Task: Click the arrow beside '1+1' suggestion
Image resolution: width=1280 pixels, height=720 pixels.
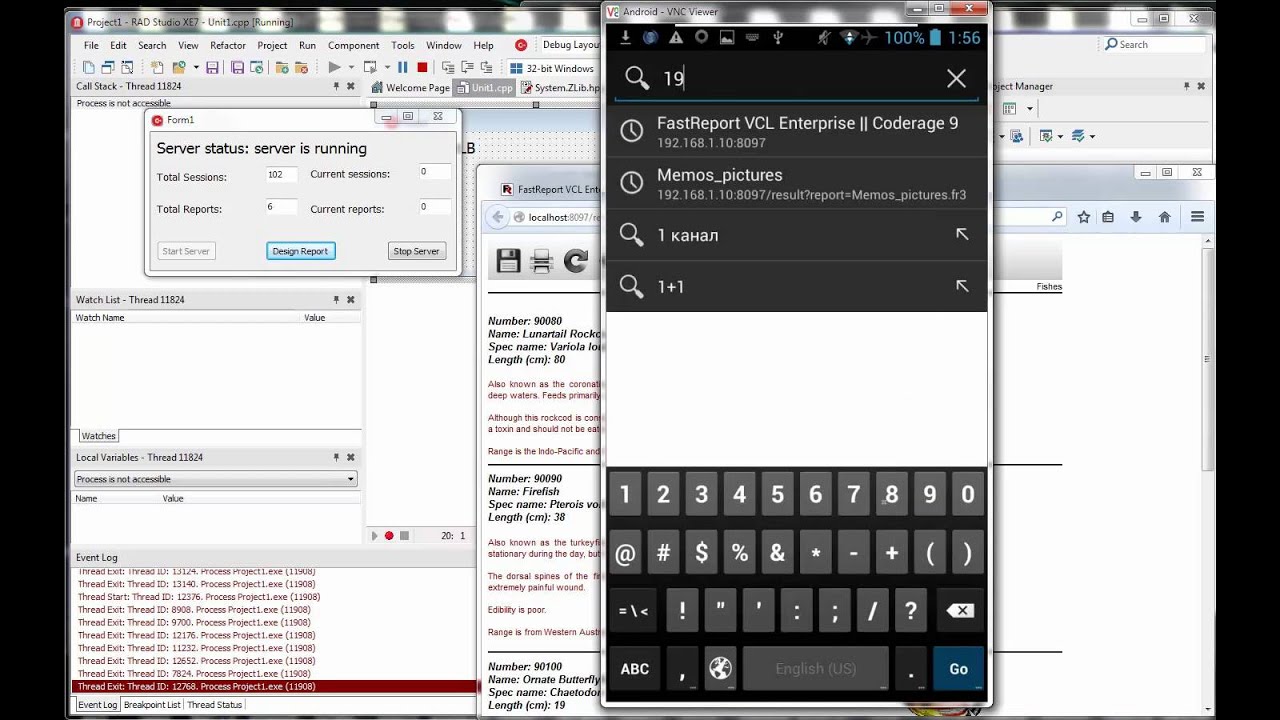Action: pyautogui.click(x=962, y=286)
